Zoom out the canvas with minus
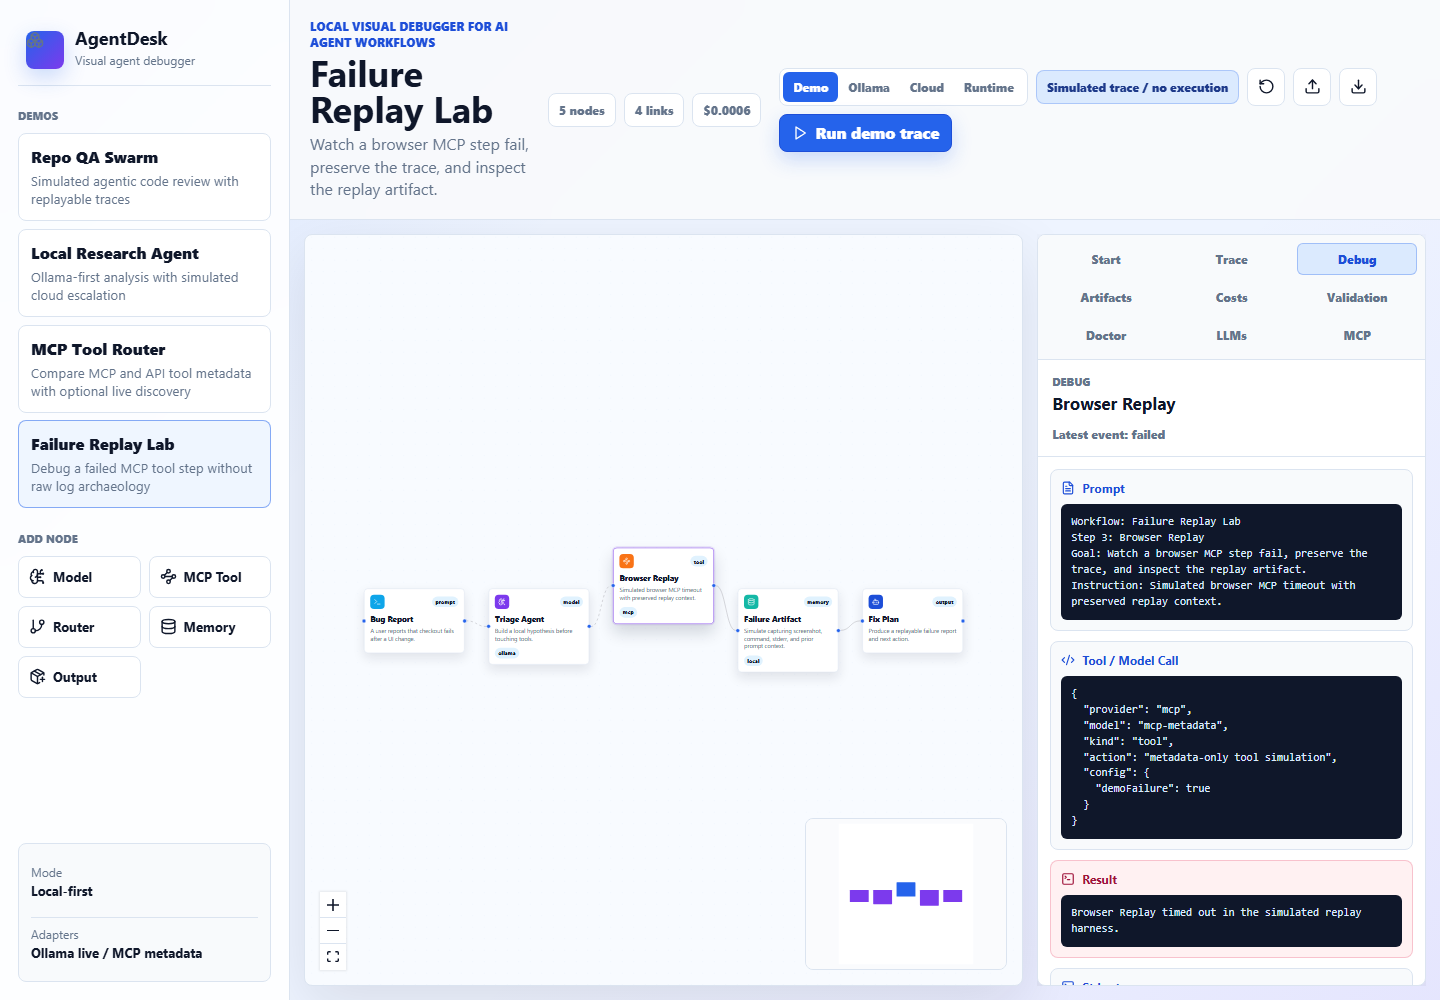This screenshot has height=1000, width=1440. 333,931
